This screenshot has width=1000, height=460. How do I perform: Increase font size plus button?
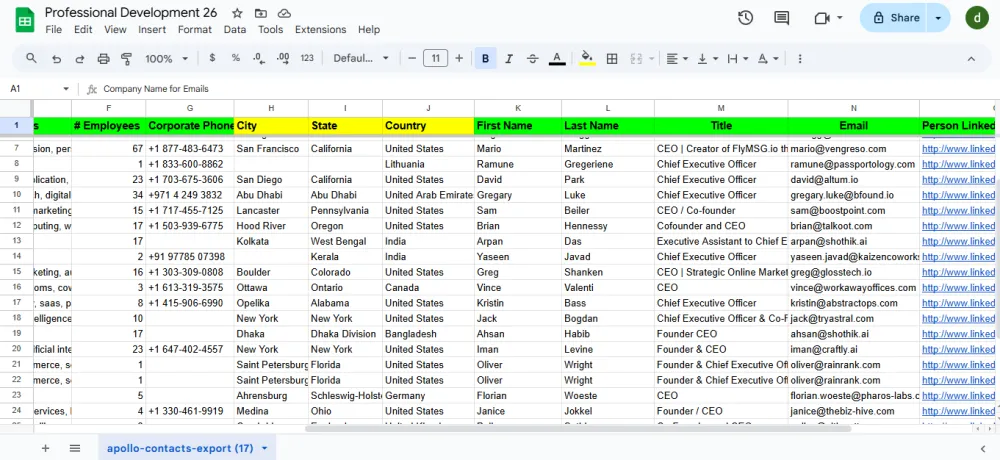tap(459, 59)
